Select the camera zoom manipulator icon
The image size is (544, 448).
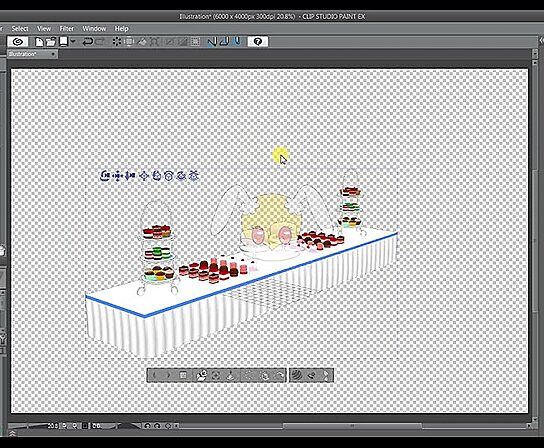[130, 176]
